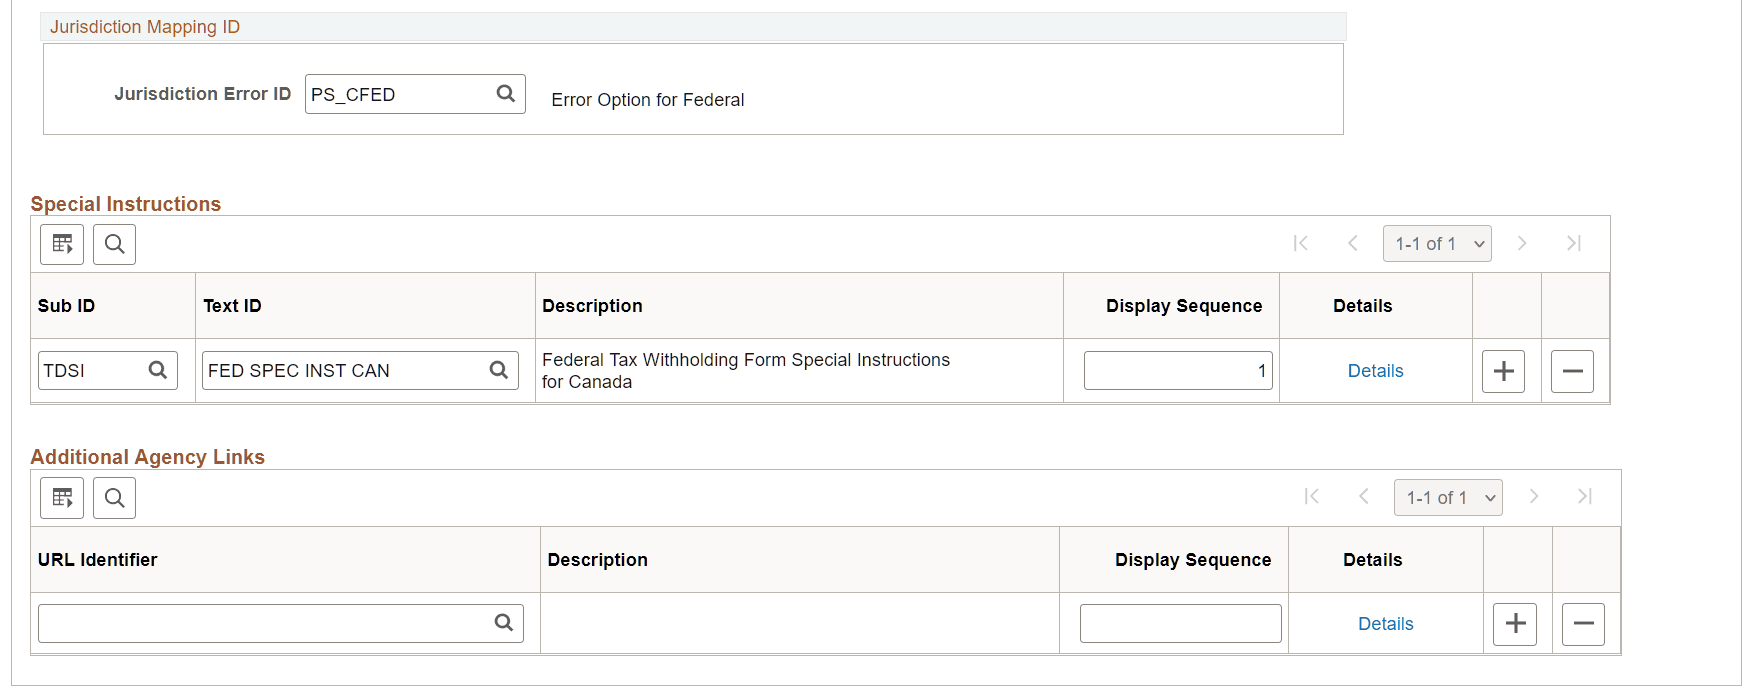The height and width of the screenshot is (692, 1761).
Task: Open Details link for Special Instructions row
Action: click(1375, 371)
